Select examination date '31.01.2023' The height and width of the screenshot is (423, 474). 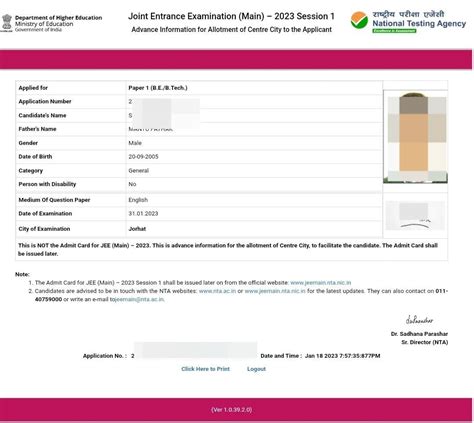[x=143, y=214]
